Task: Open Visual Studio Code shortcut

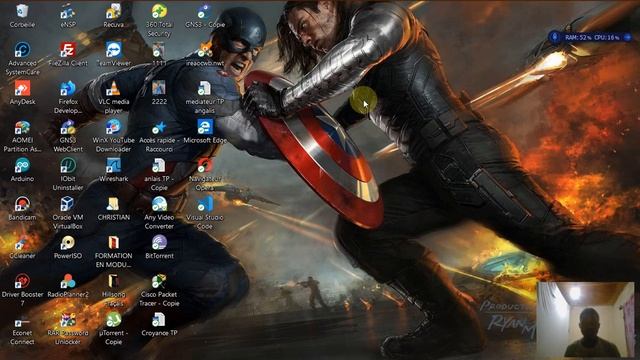Action: click(x=205, y=204)
